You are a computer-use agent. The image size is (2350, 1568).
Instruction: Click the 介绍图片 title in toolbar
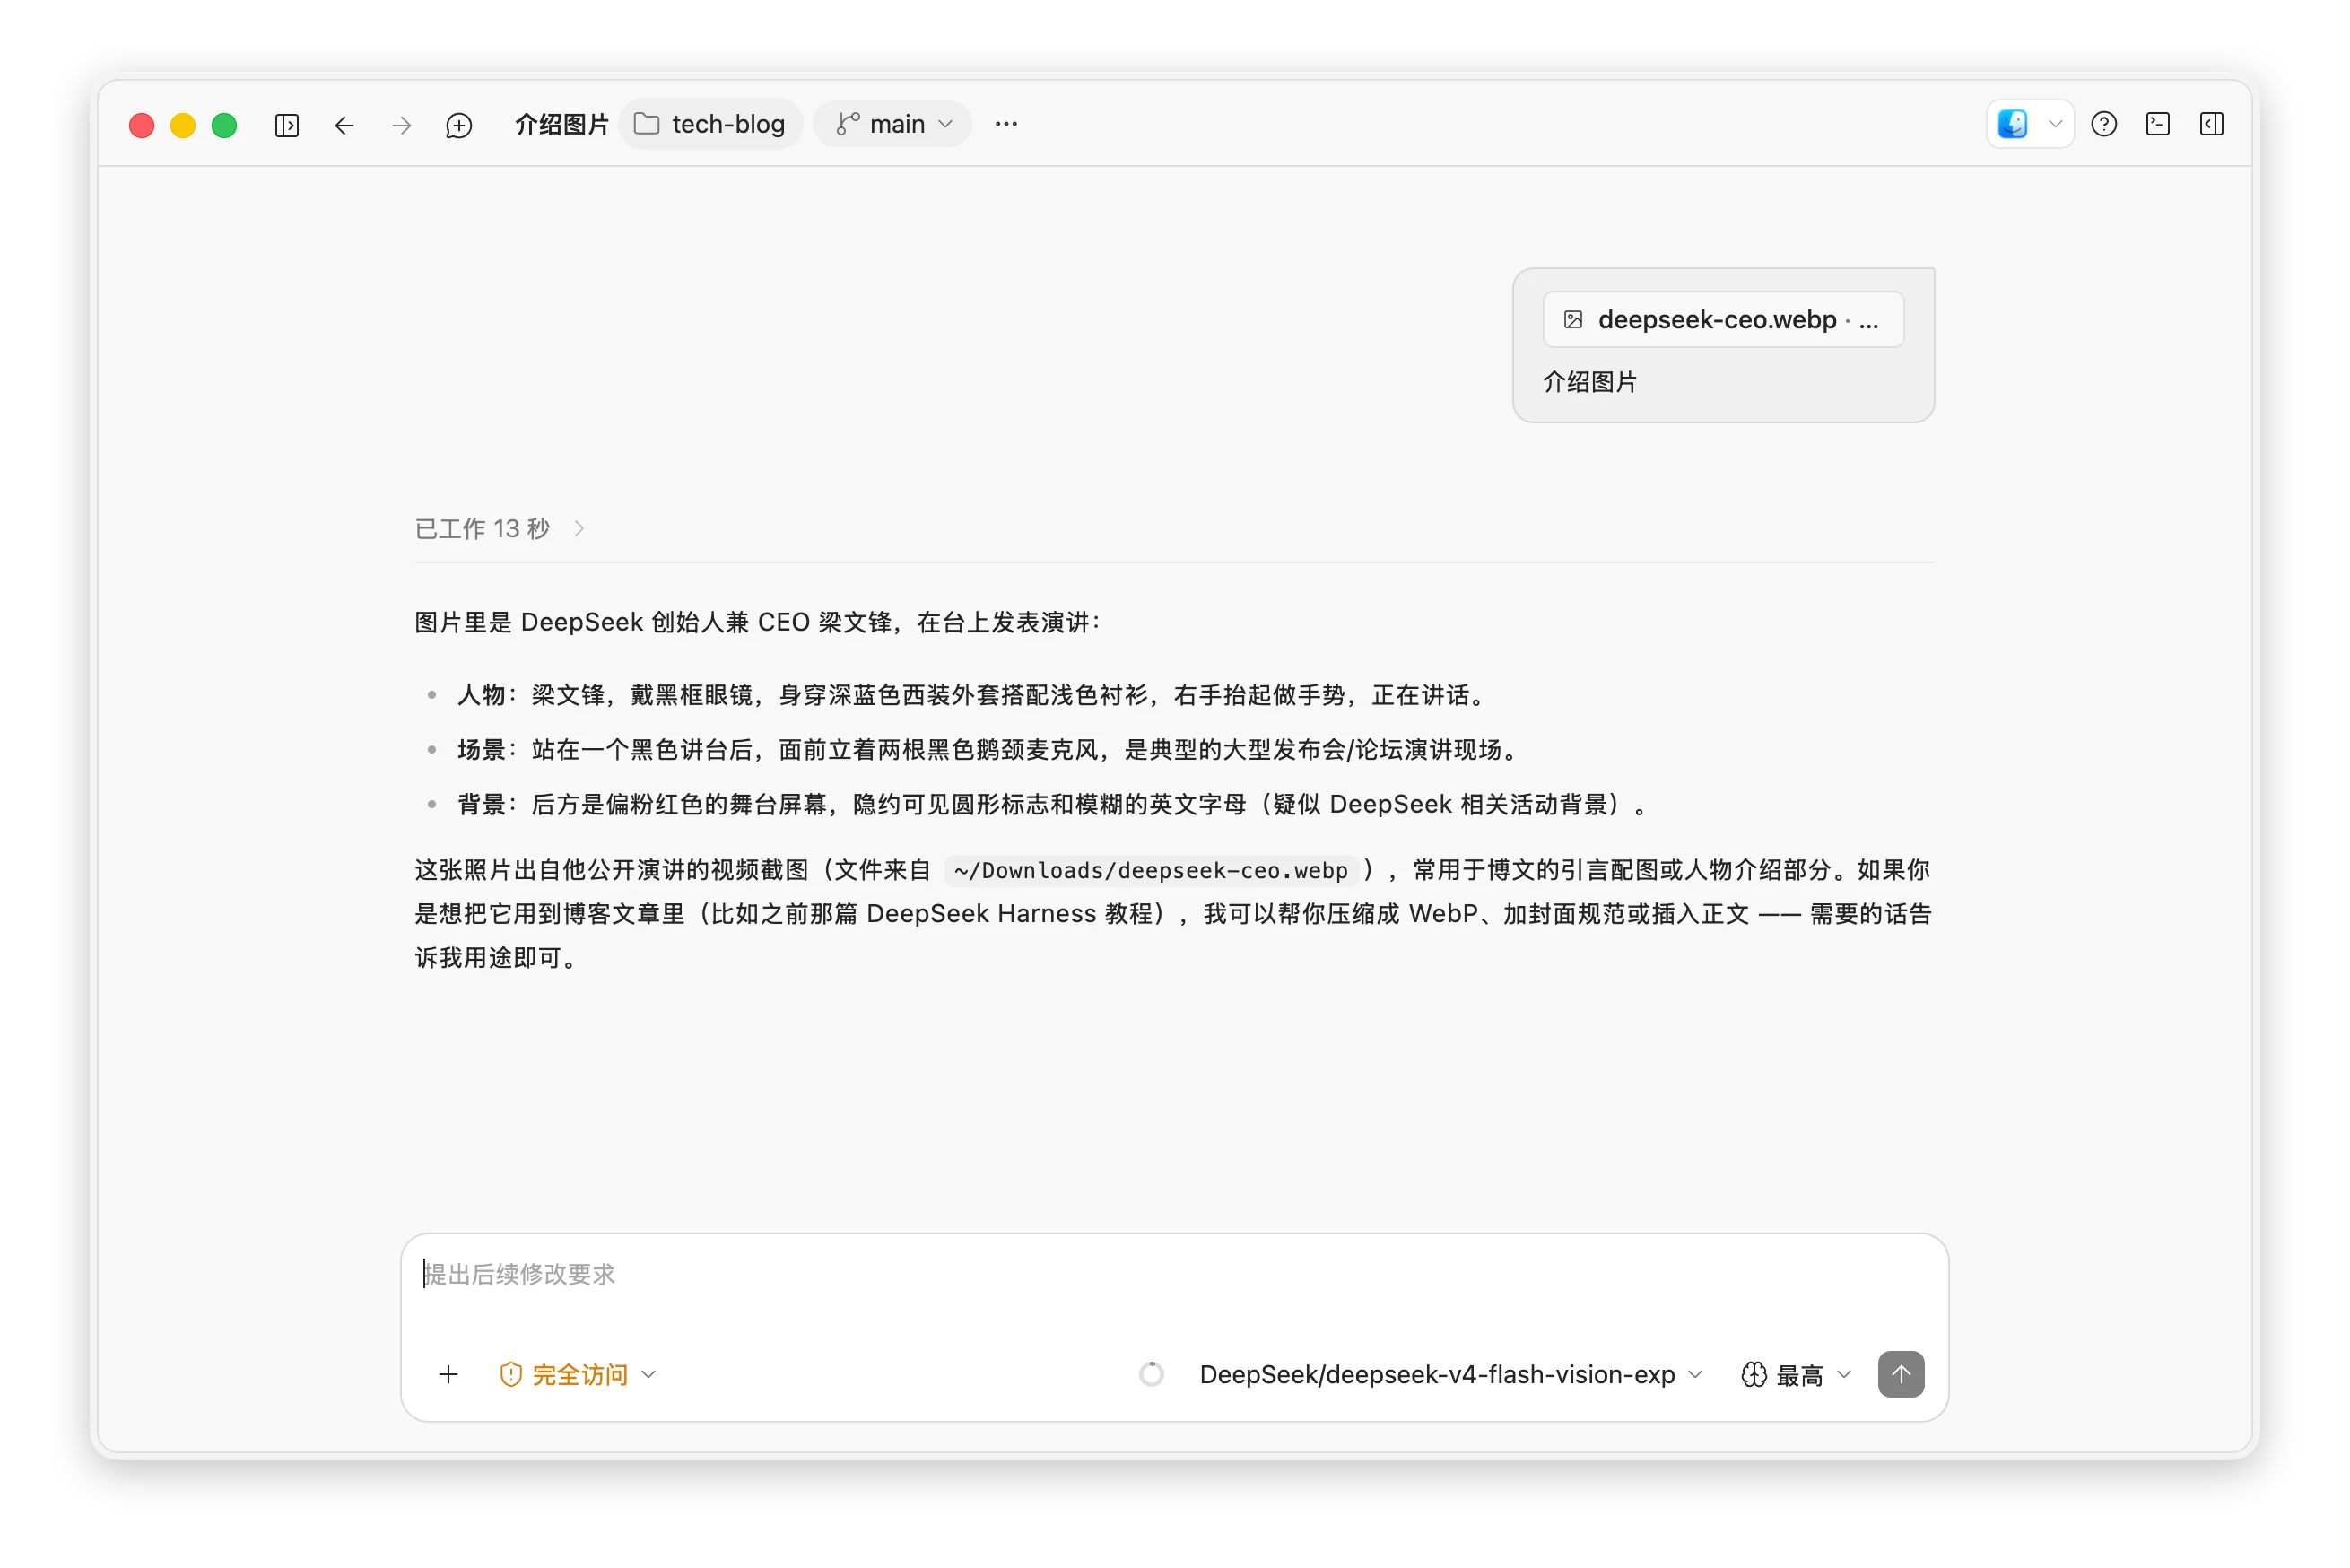click(x=561, y=124)
